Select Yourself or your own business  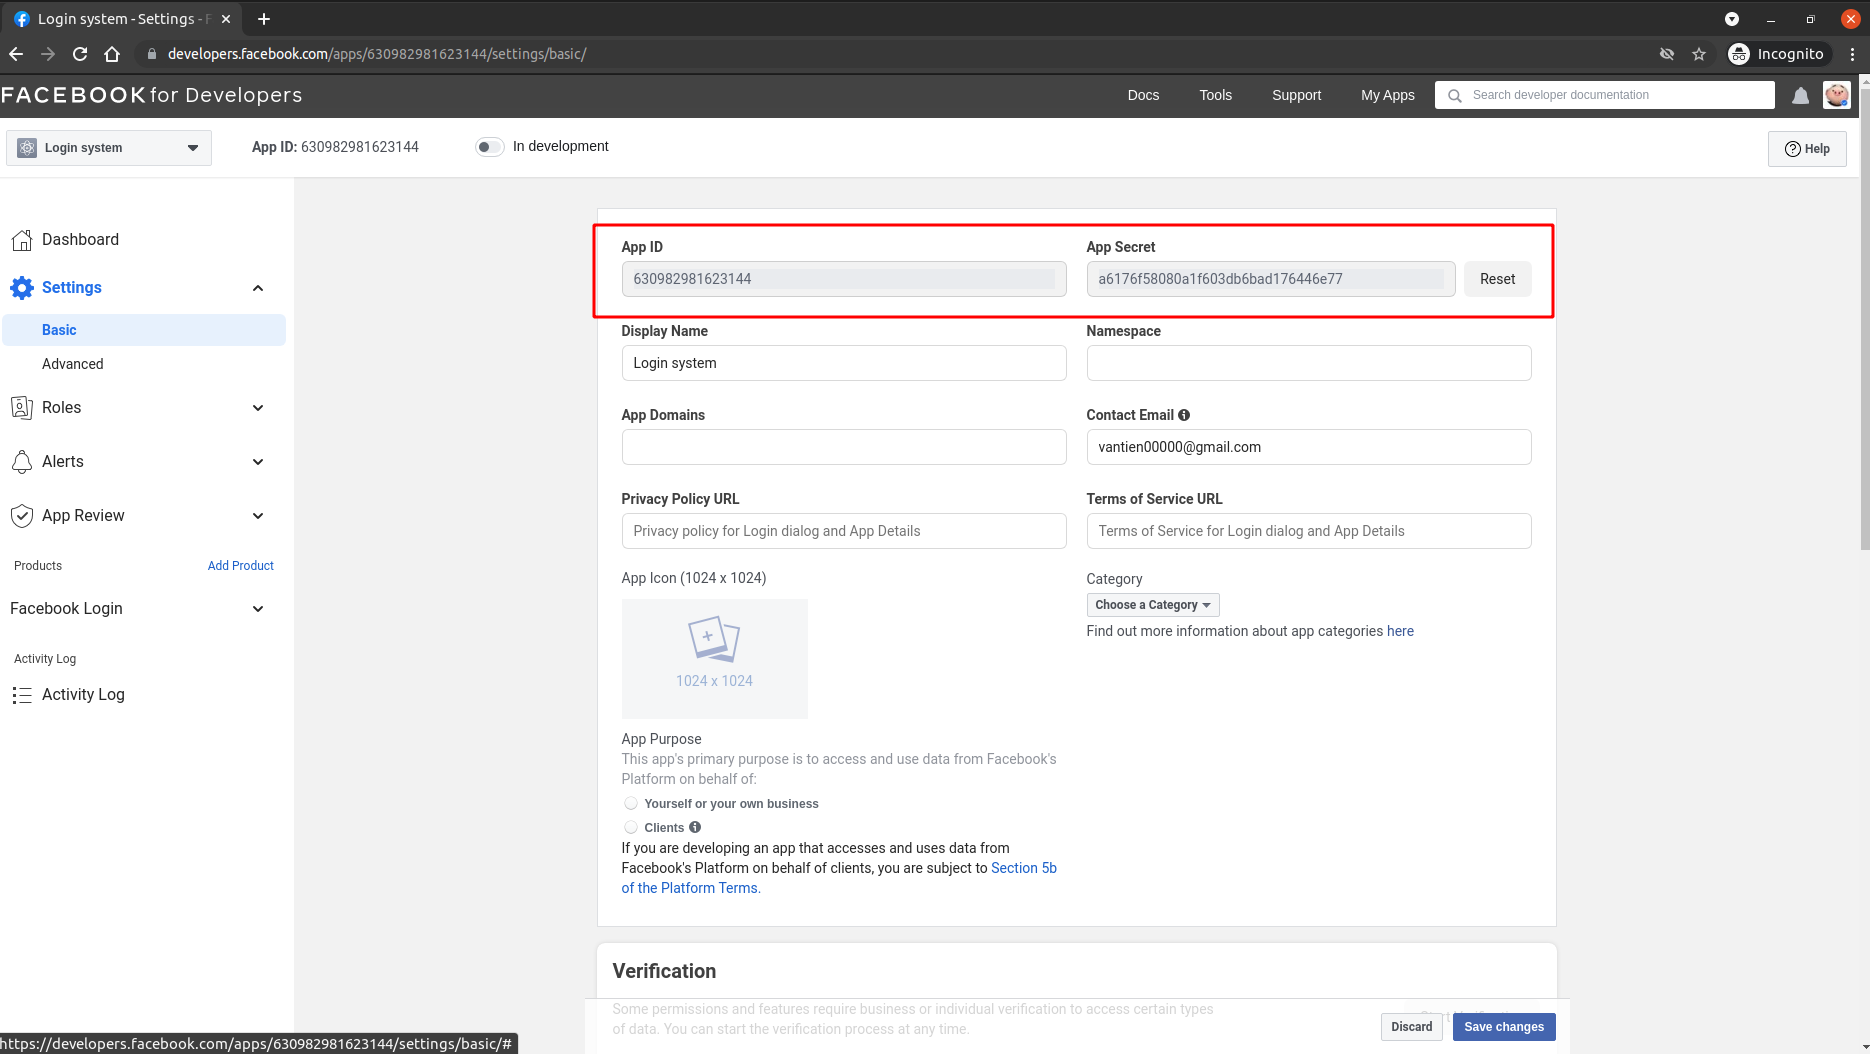coord(631,804)
